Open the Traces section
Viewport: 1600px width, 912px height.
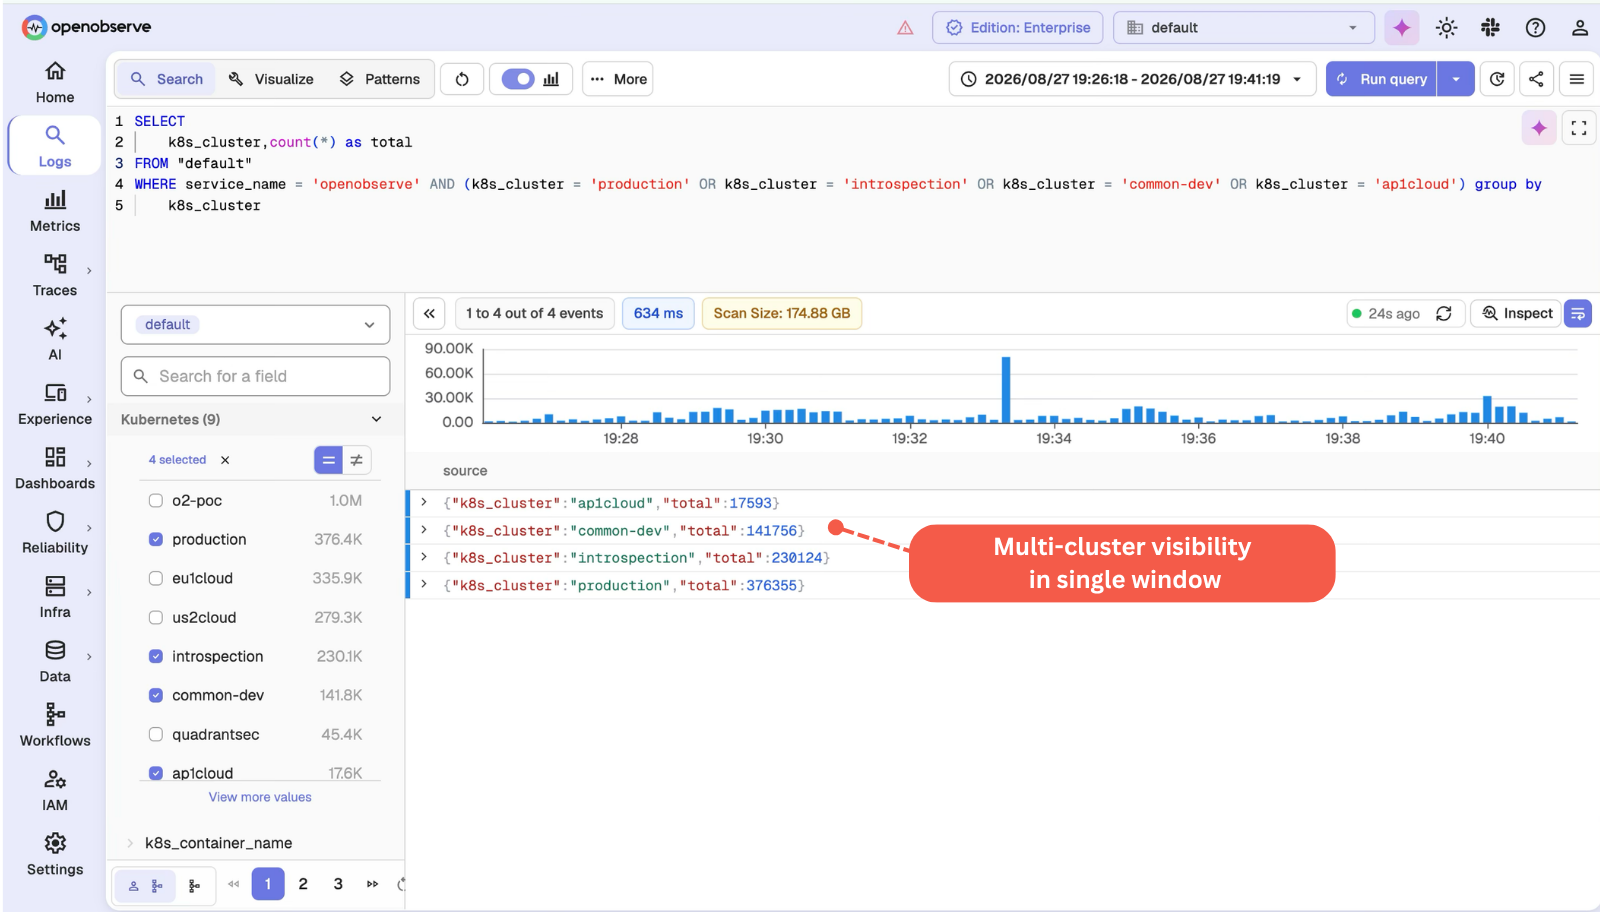(x=55, y=275)
